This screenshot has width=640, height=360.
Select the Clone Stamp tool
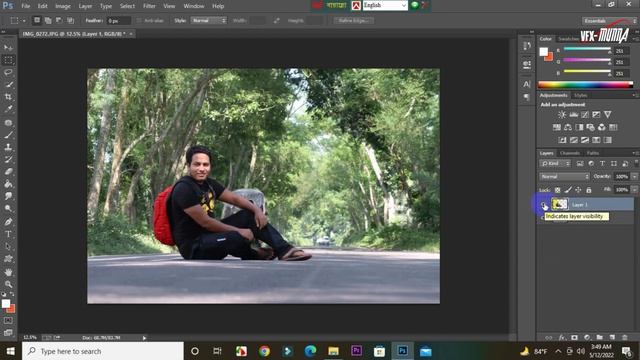(8, 147)
